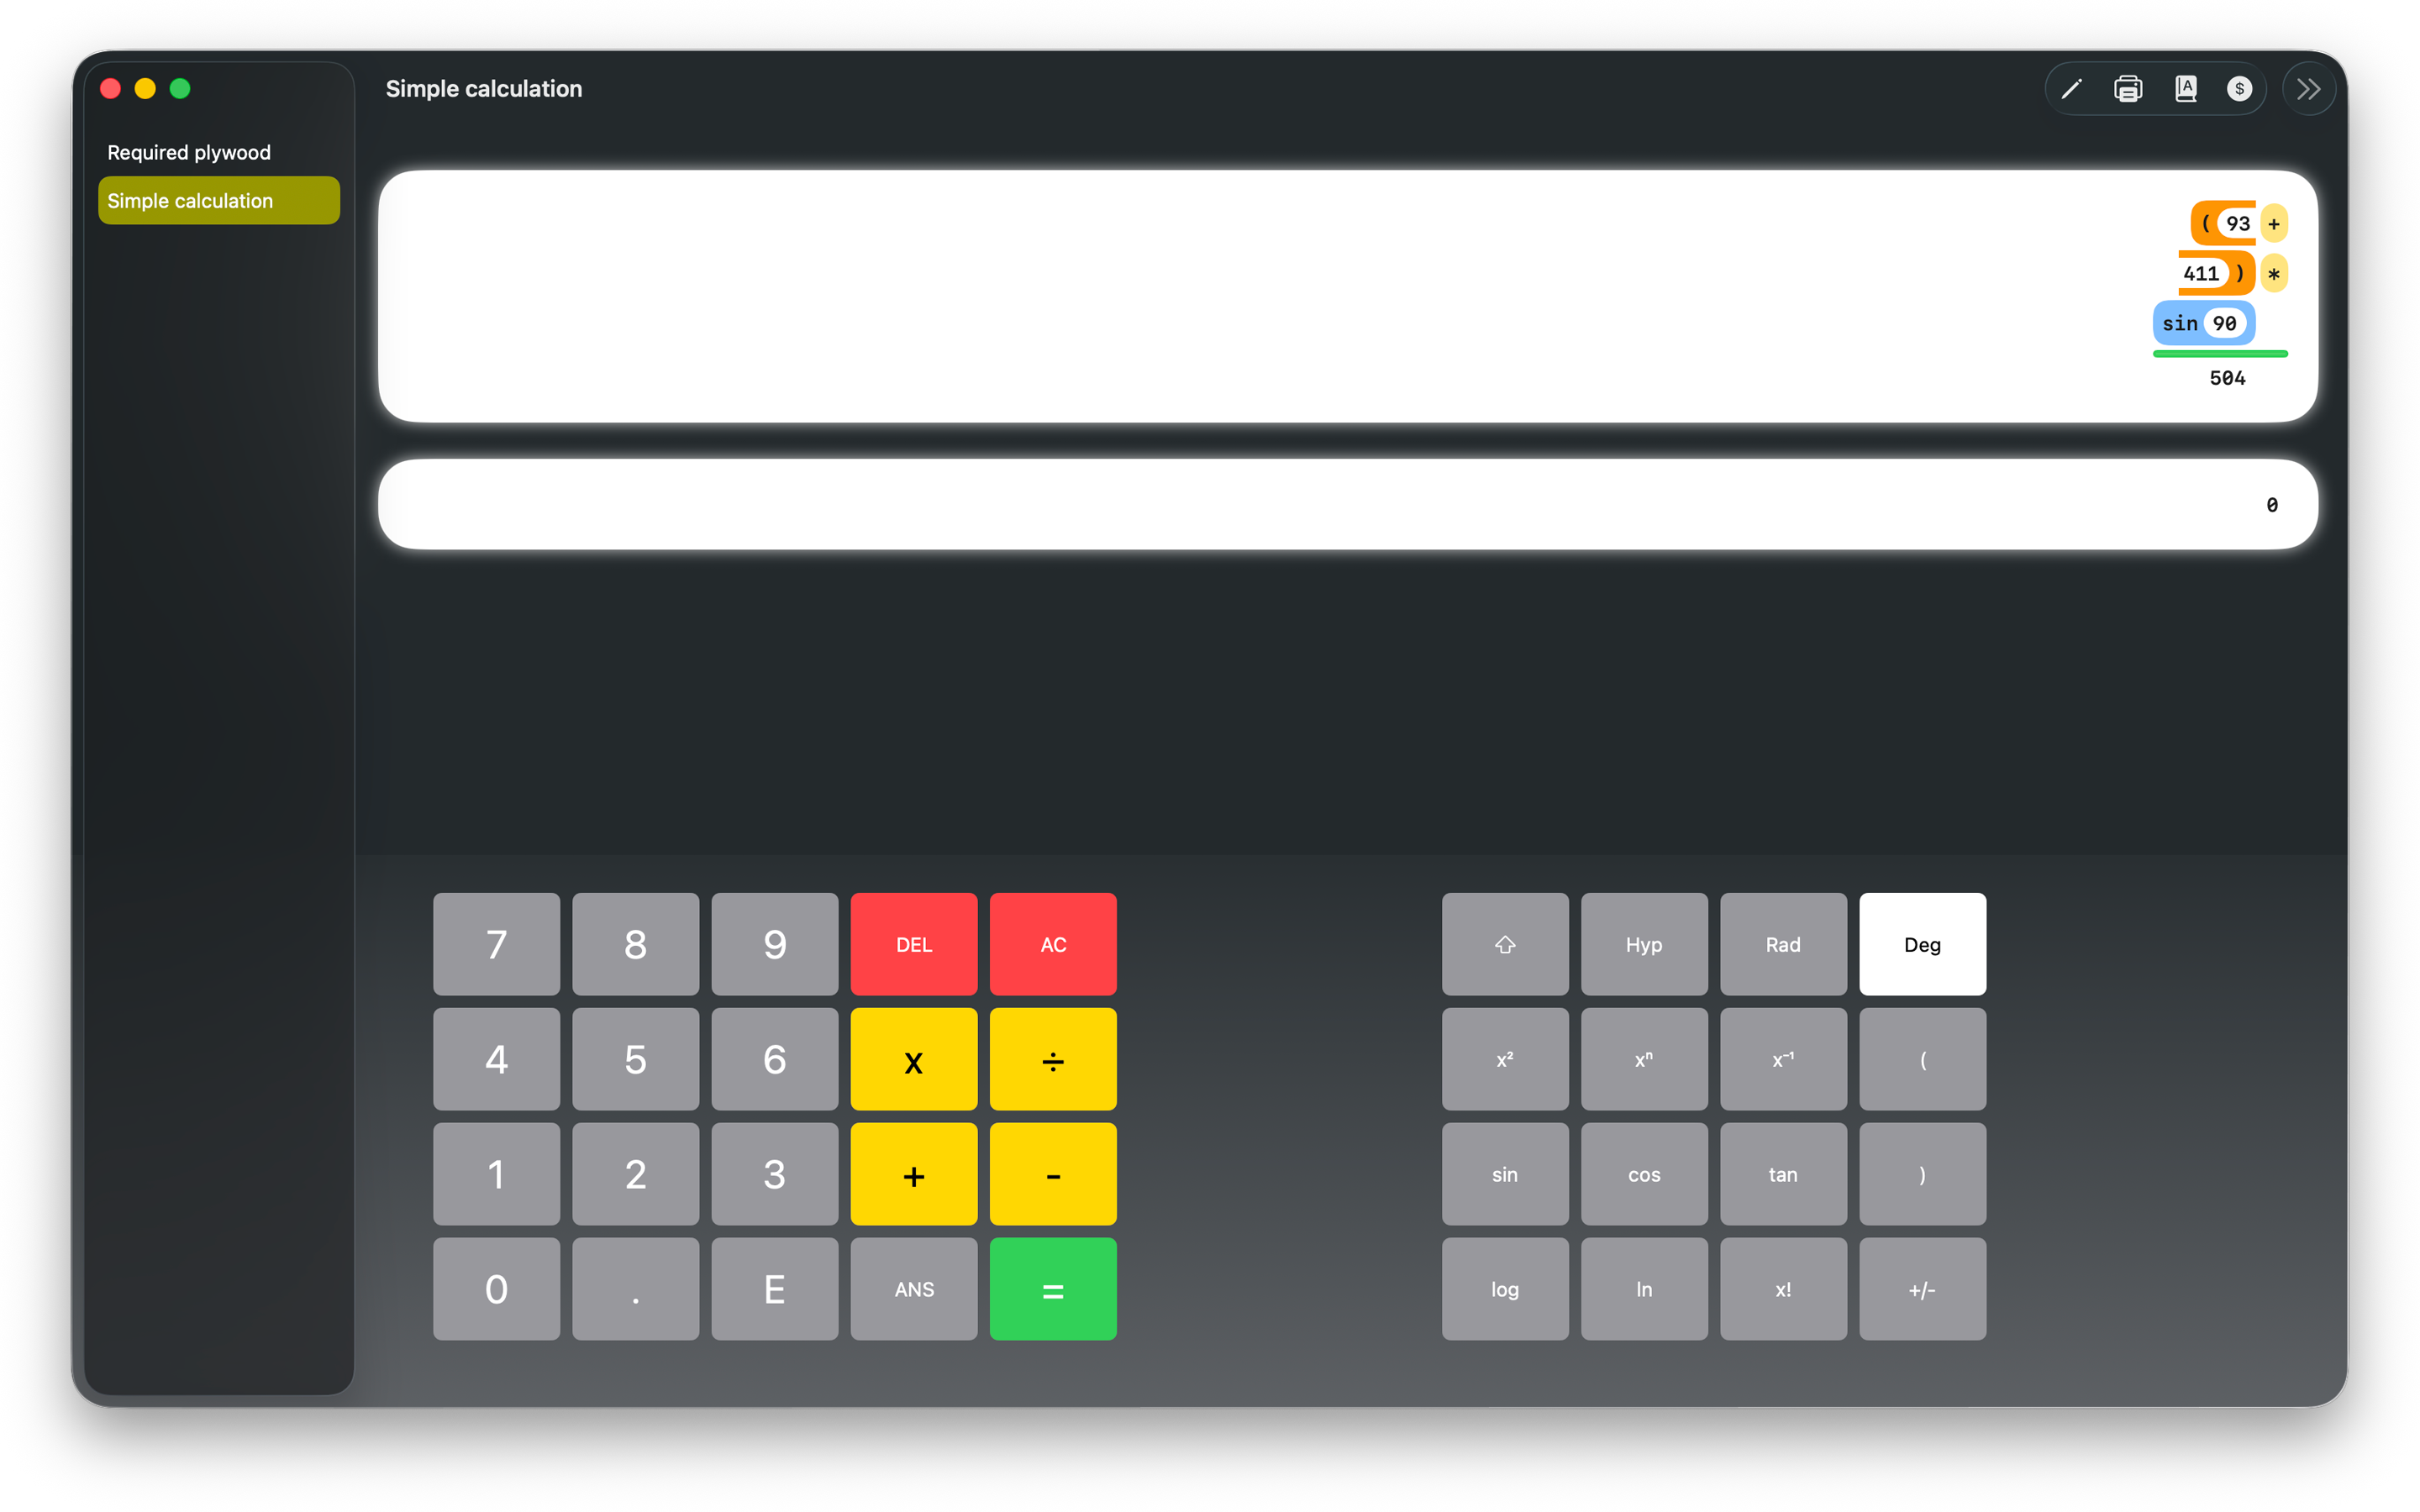Click the divide key
The image size is (2420, 1512).
coord(1053,1059)
